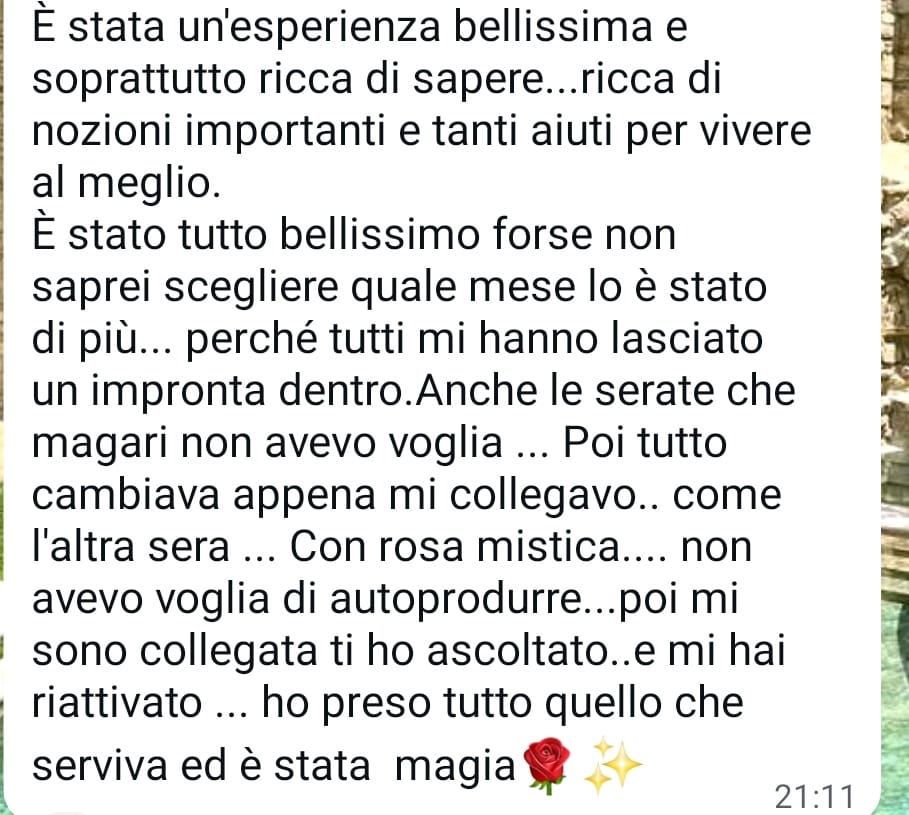Click the word "serviva" in the last line
909x815 pixels.
point(100,766)
